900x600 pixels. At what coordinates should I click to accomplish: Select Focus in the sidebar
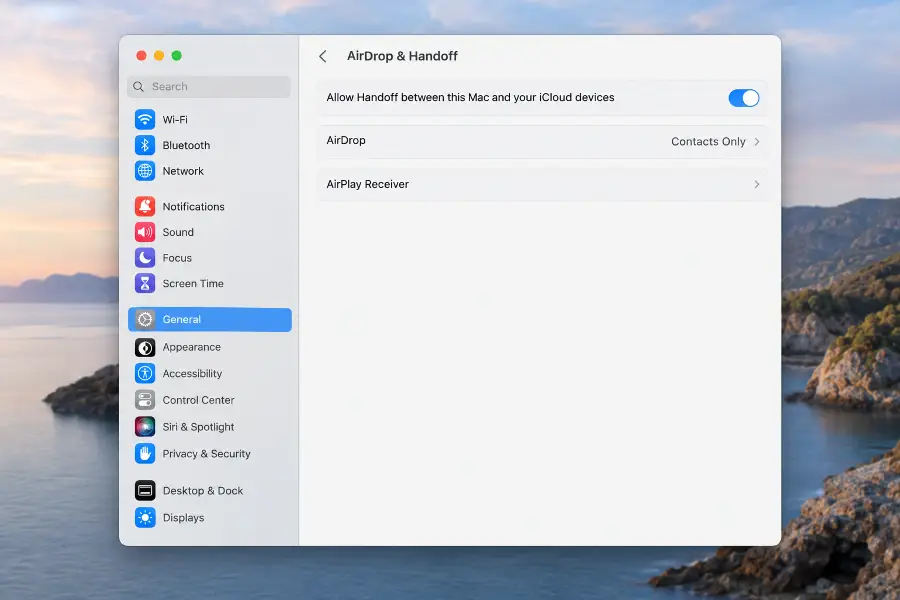pos(177,258)
